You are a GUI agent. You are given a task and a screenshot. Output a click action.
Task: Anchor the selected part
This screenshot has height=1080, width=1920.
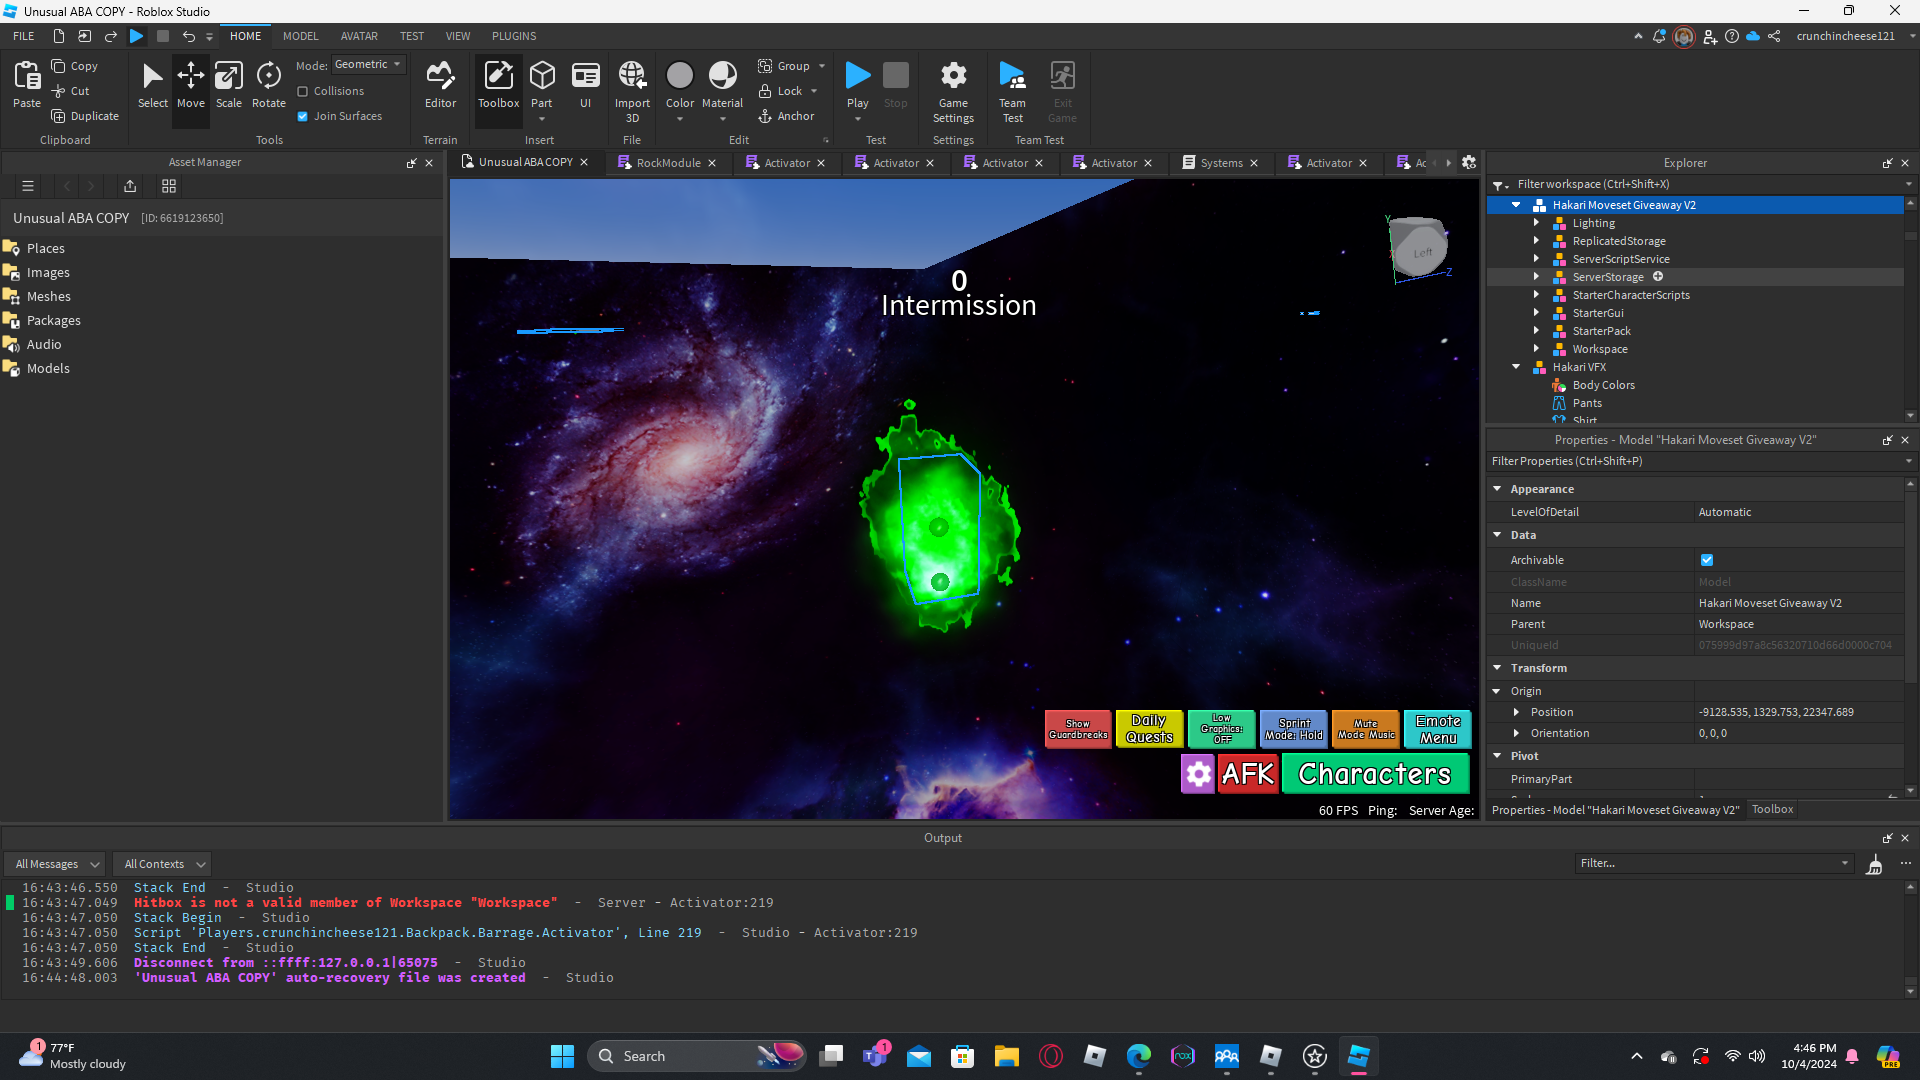pos(786,116)
